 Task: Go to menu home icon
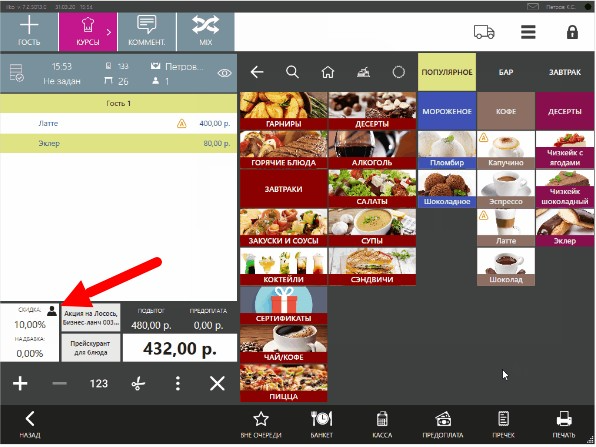[328, 72]
